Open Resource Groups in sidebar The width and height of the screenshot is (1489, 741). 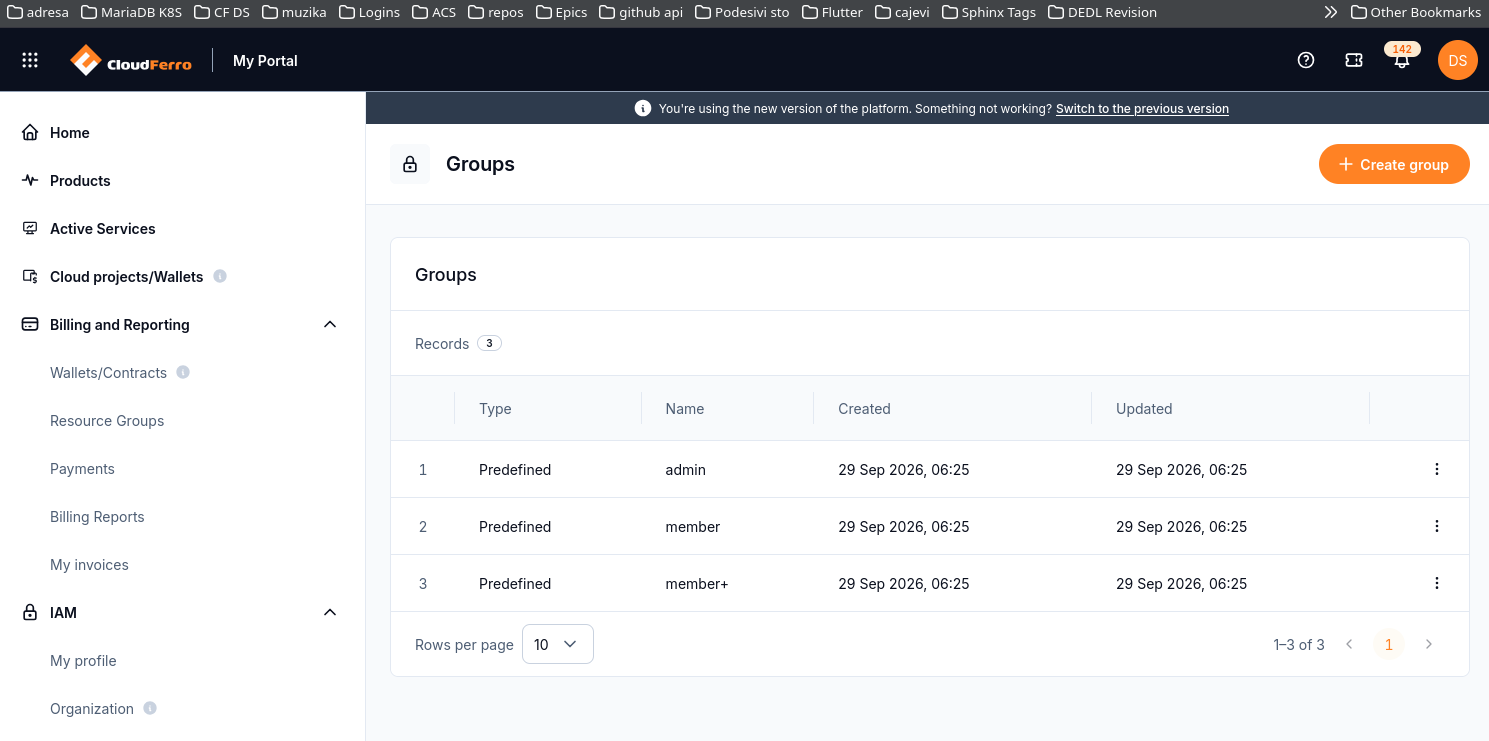(x=107, y=420)
